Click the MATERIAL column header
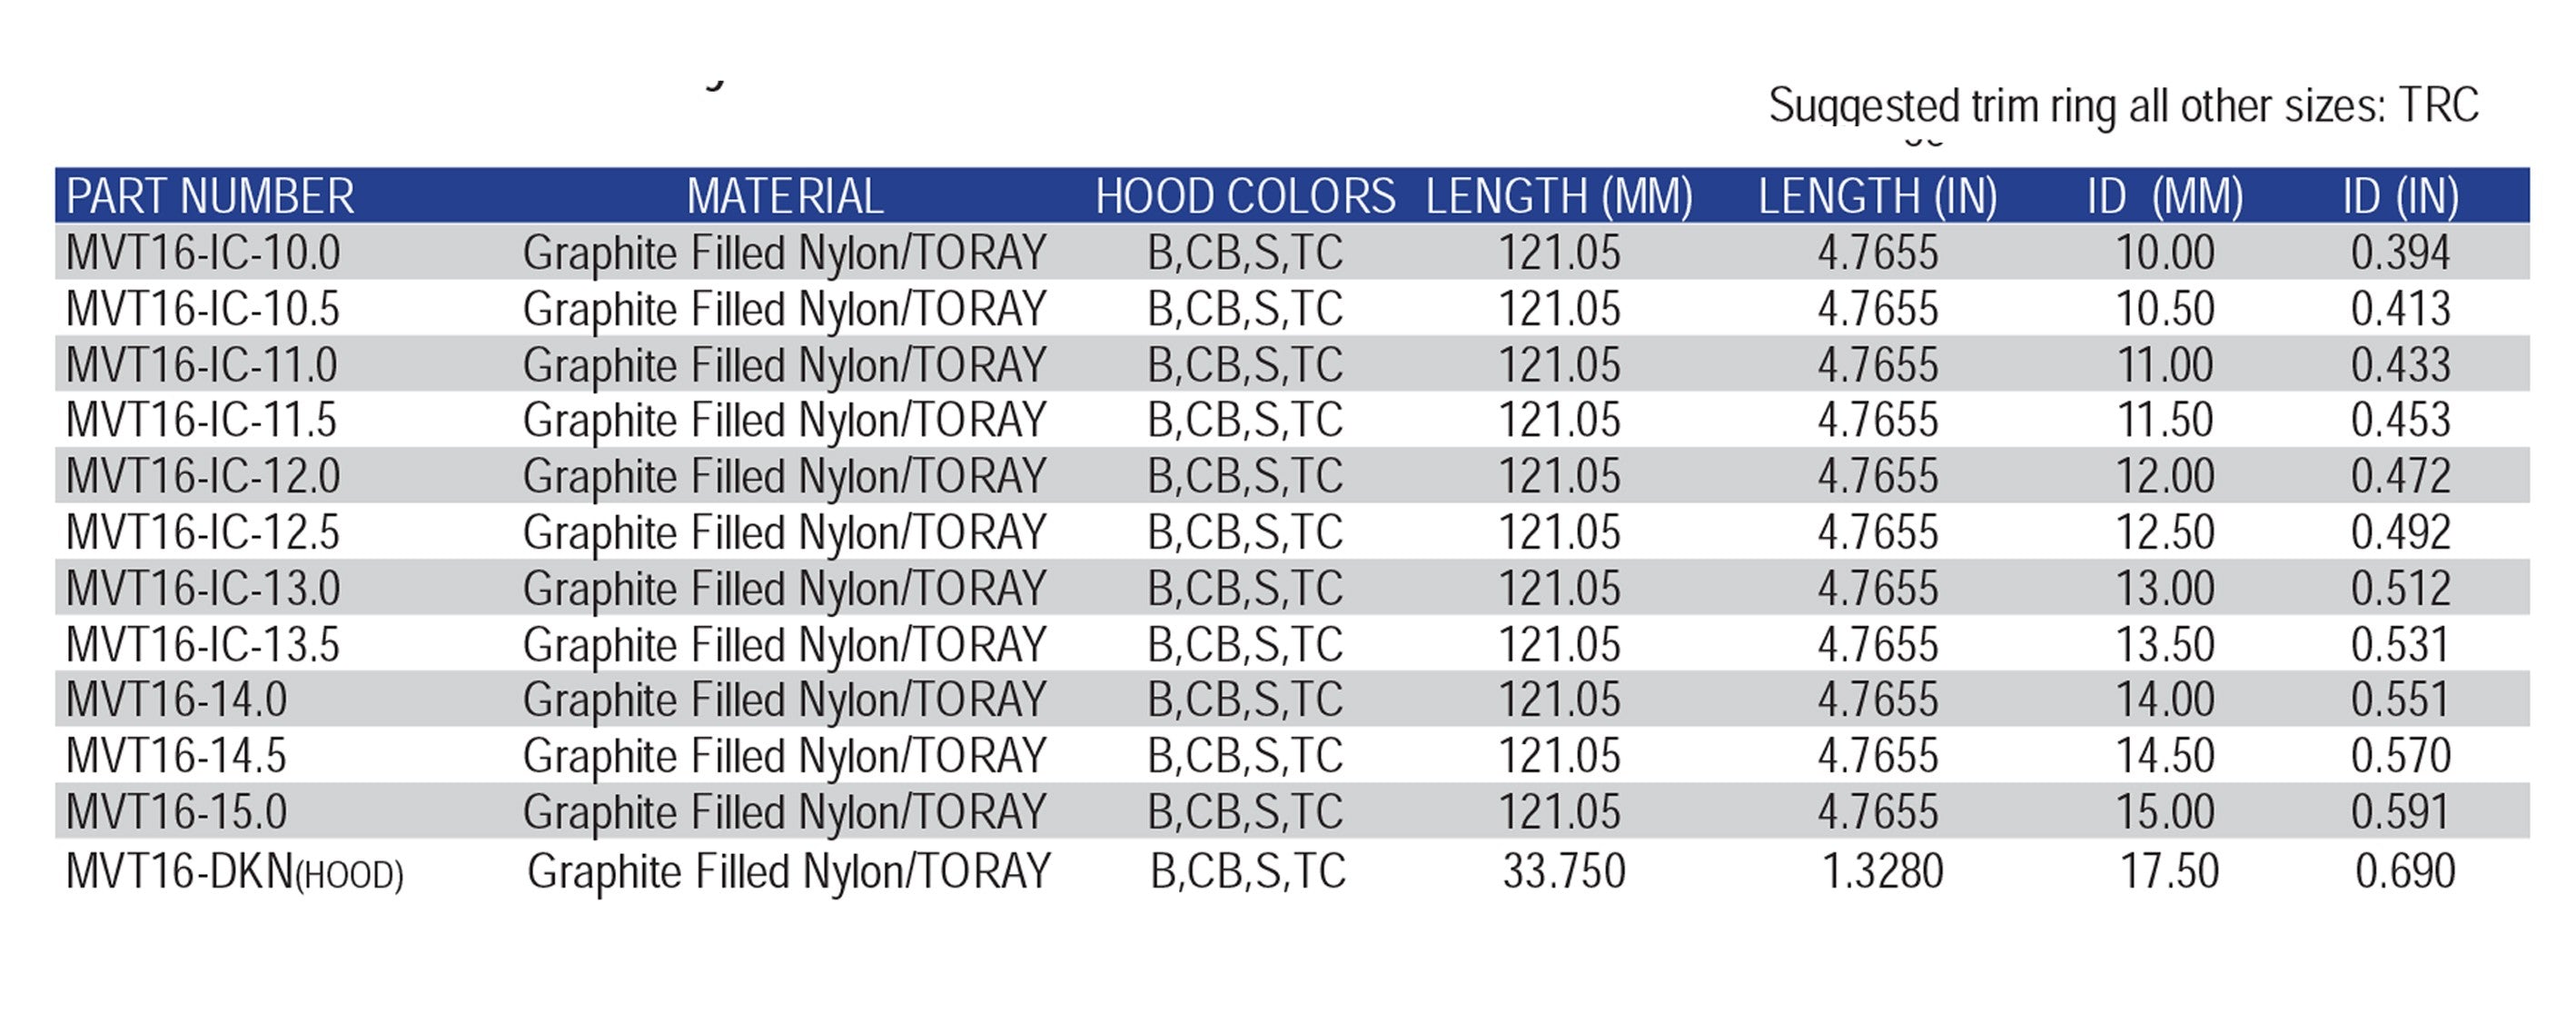Screen dimensions: 2576x1023 point(785,196)
